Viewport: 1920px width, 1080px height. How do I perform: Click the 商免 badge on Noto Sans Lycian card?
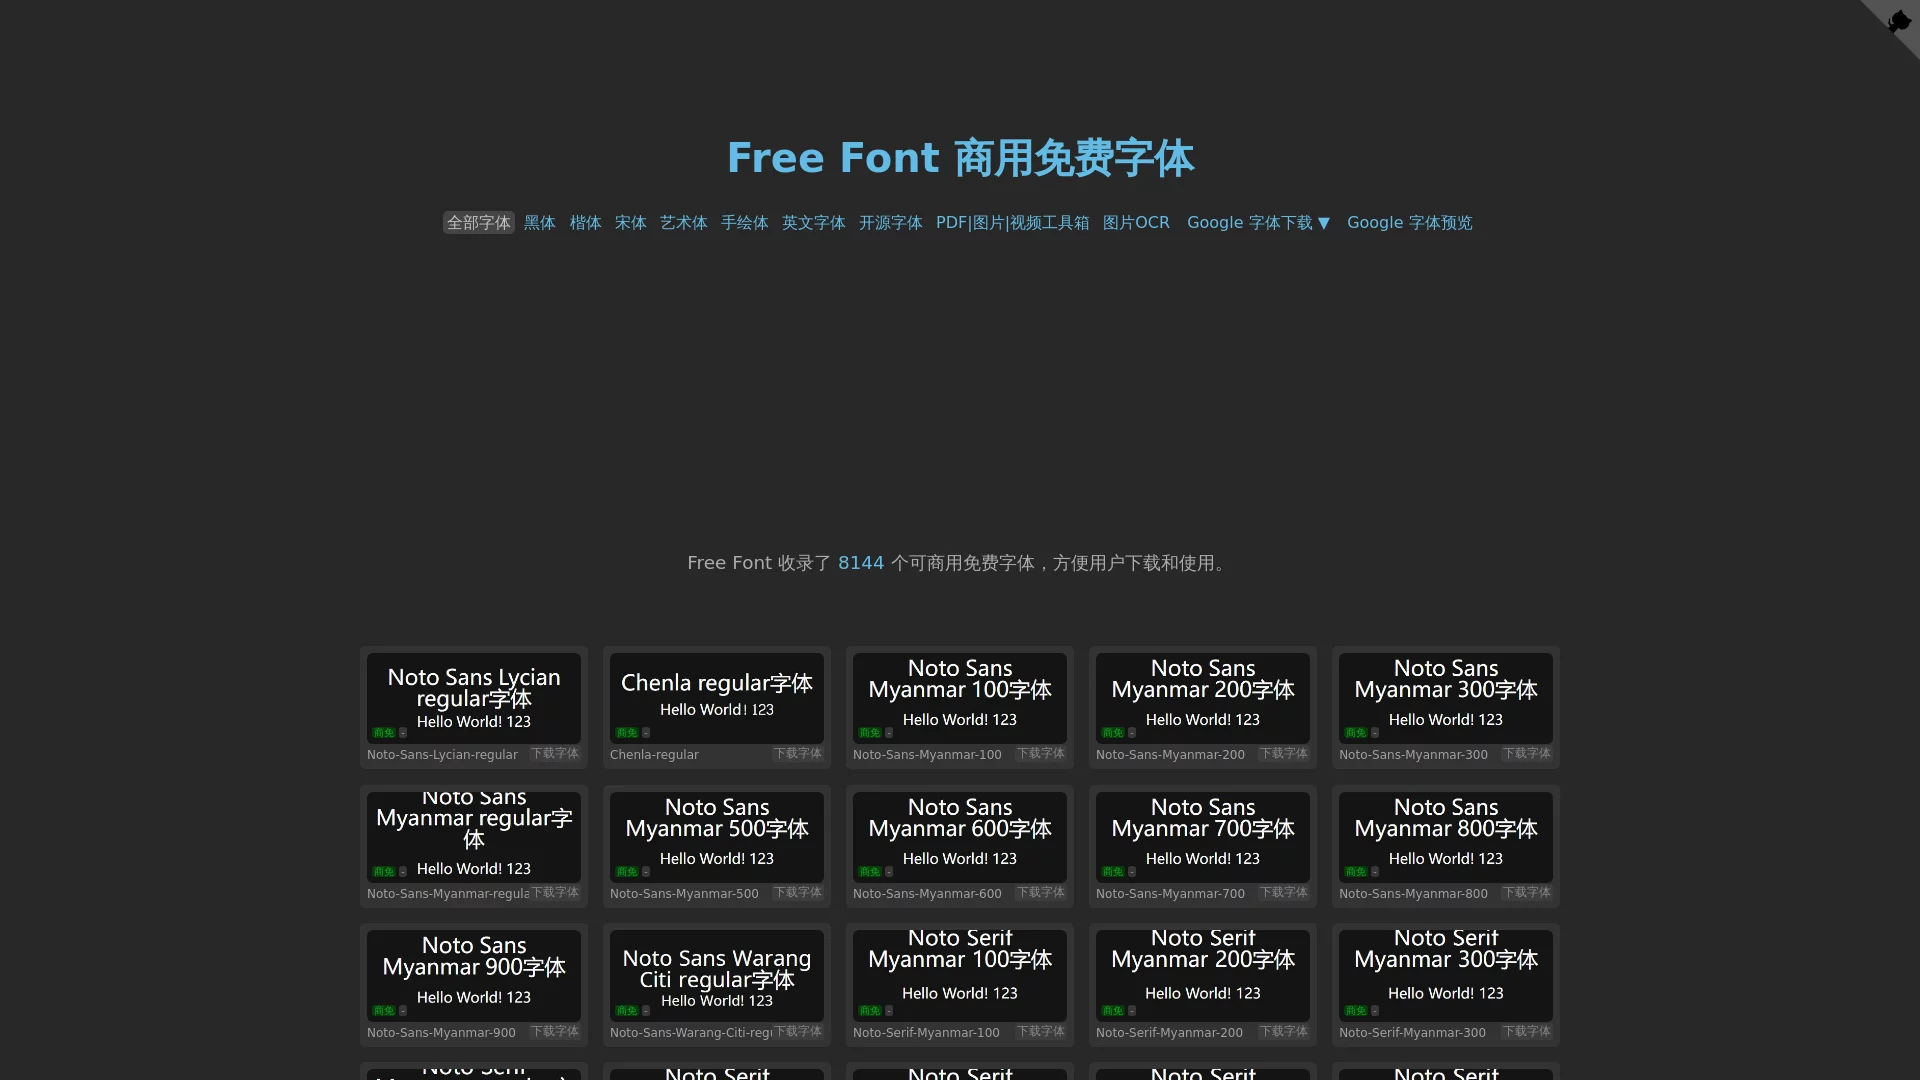384,732
